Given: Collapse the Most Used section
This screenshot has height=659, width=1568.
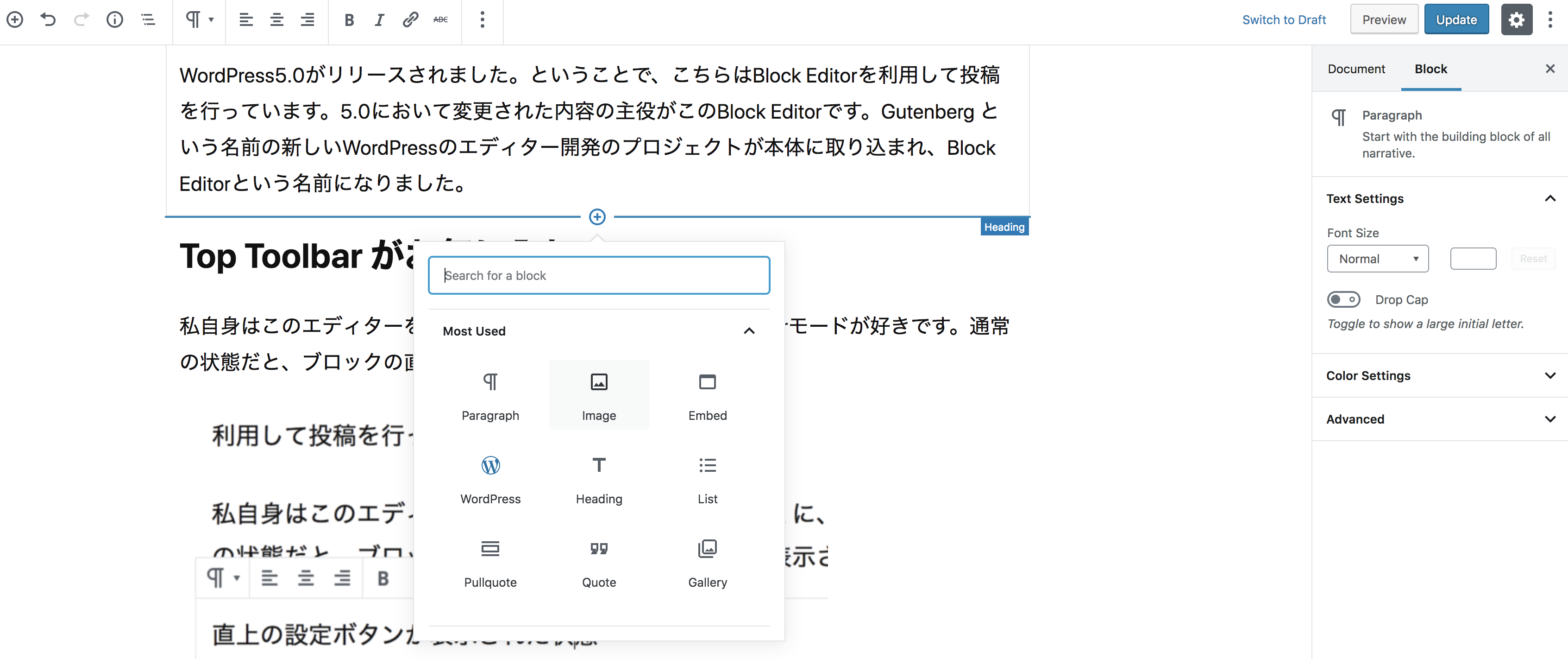Looking at the screenshot, I should click(x=599, y=331).
